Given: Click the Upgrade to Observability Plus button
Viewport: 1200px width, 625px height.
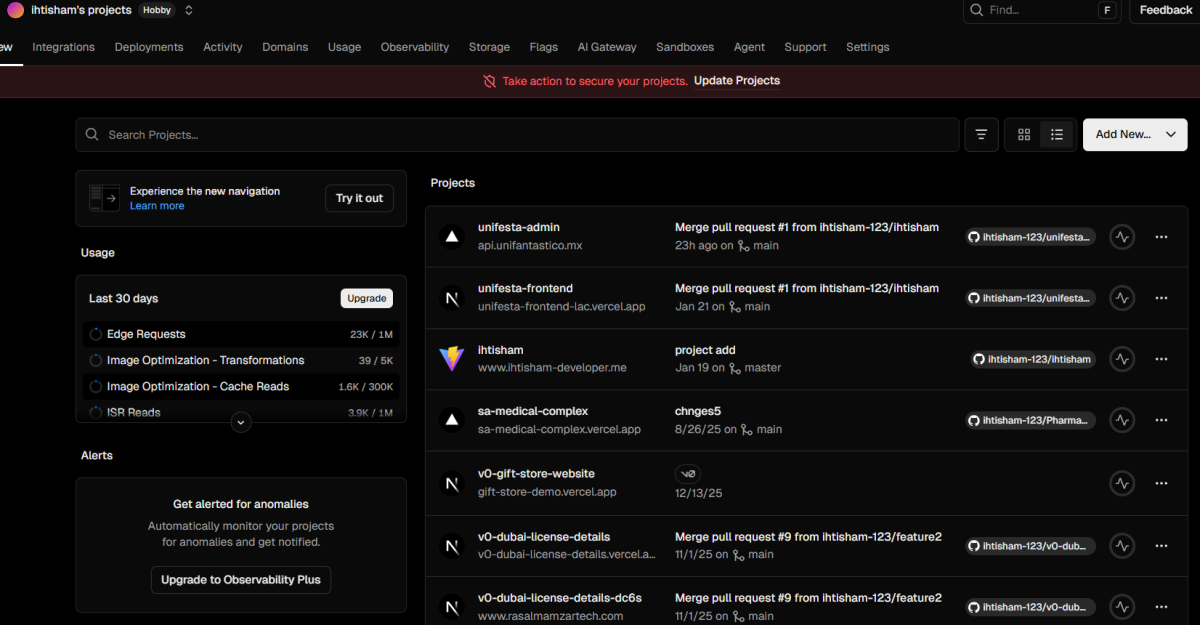Looking at the screenshot, I should (x=240, y=580).
